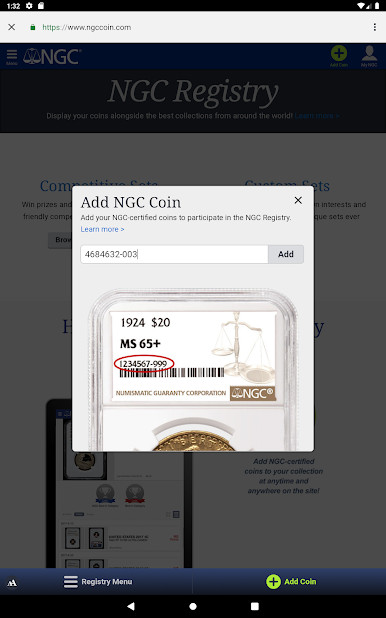Screen dimensions: 386x618
Task: Tap the Android back navigation button
Action: [131, 606]
